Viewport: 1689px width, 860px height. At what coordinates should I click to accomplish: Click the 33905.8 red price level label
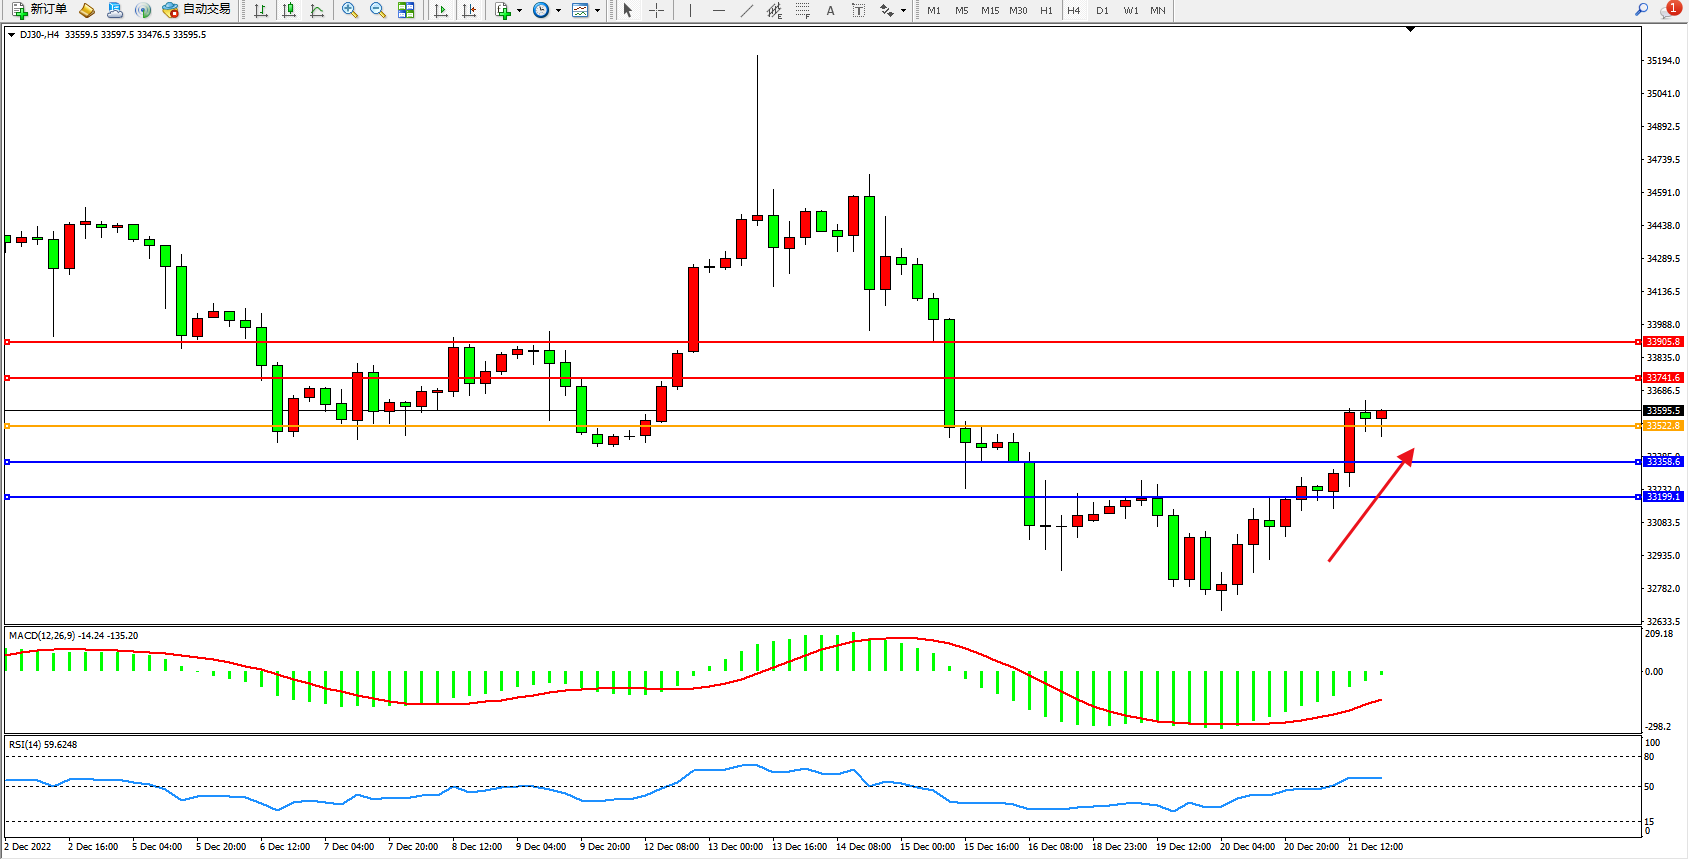tap(1663, 342)
